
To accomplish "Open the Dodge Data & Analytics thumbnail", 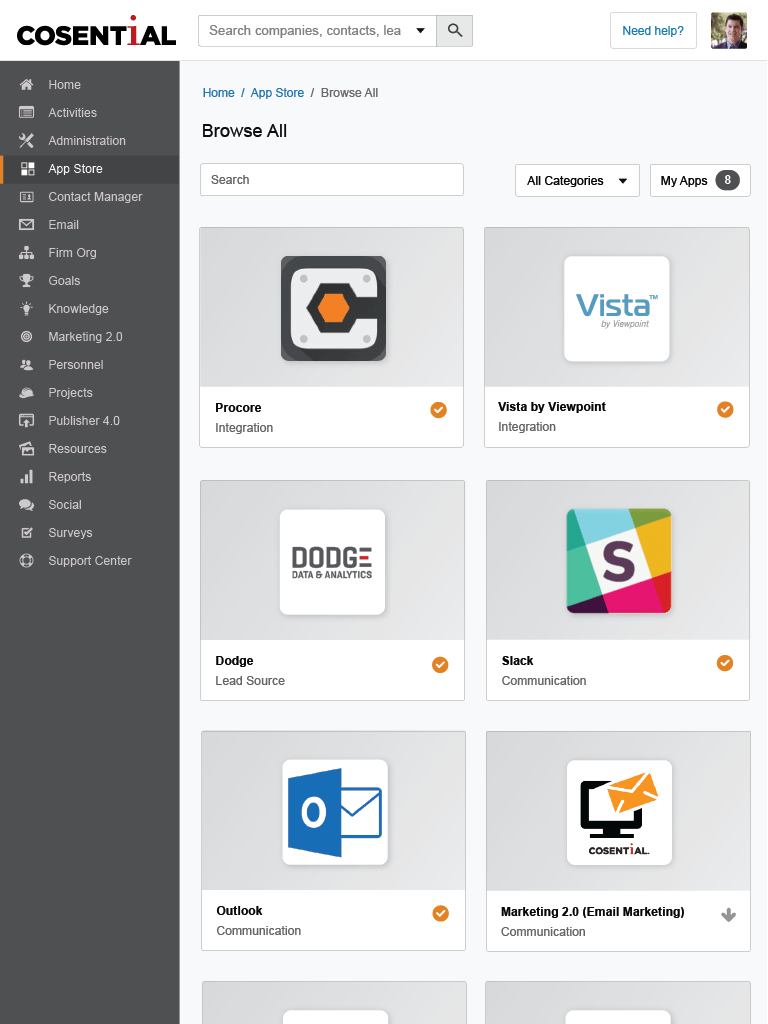I will point(332,562).
